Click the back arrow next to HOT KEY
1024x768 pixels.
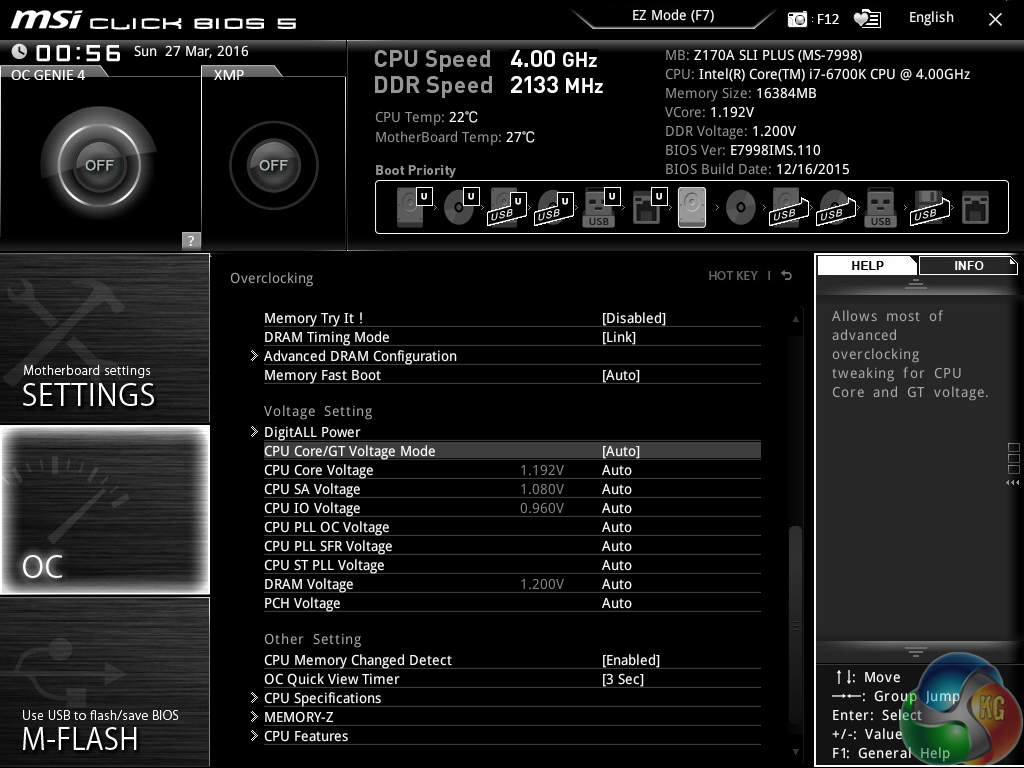[x=787, y=276]
